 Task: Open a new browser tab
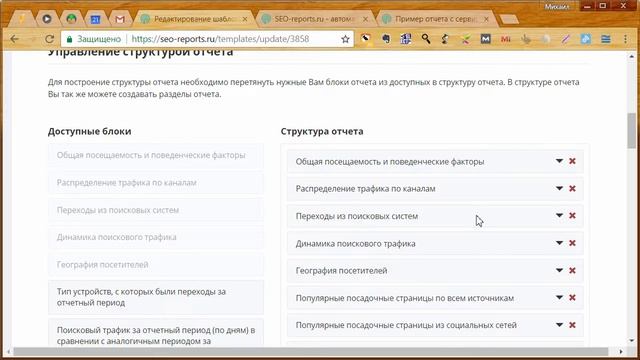coord(509,19)
